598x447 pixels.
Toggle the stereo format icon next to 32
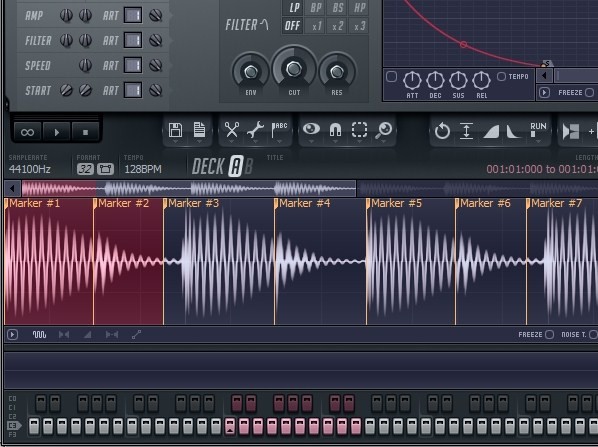(x=105, y=169)
